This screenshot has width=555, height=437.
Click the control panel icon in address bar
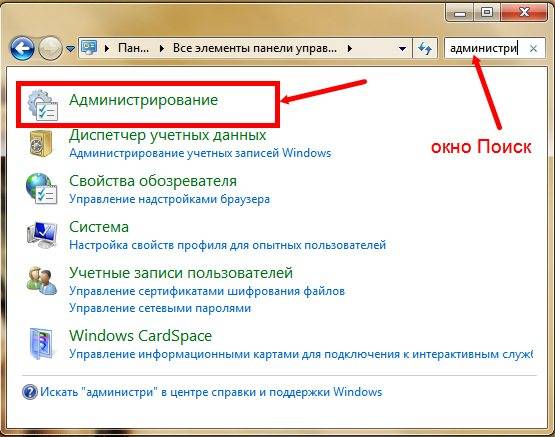point(89,47)
